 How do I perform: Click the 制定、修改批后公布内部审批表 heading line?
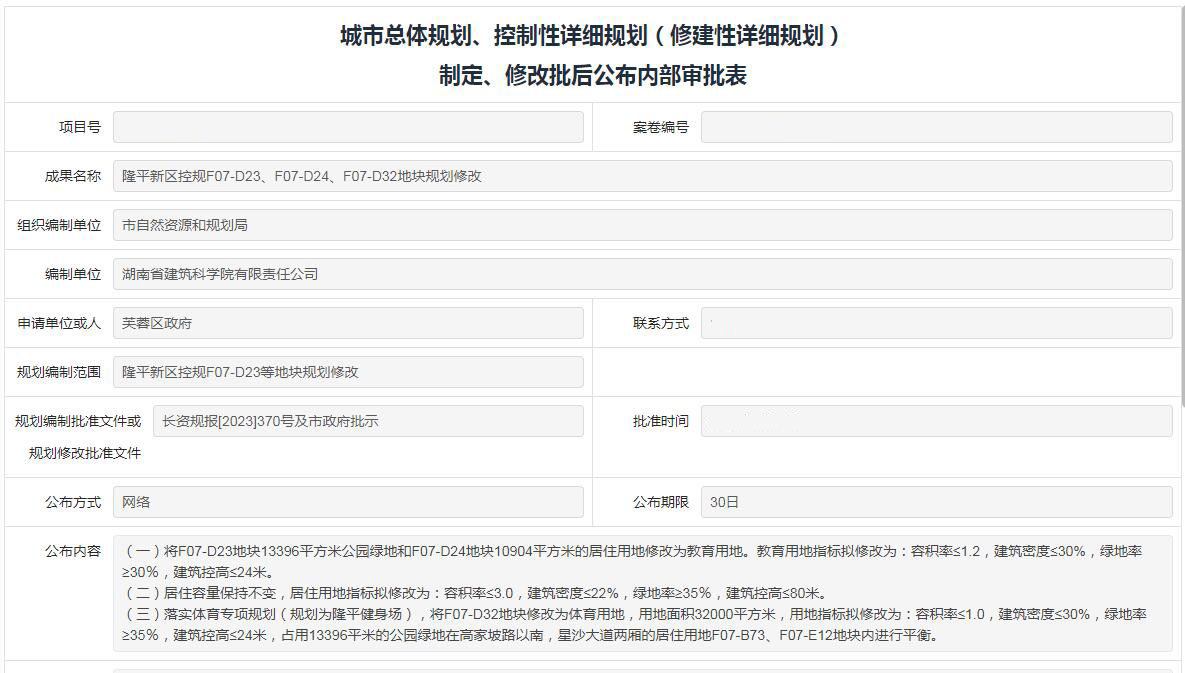[592, 76]
